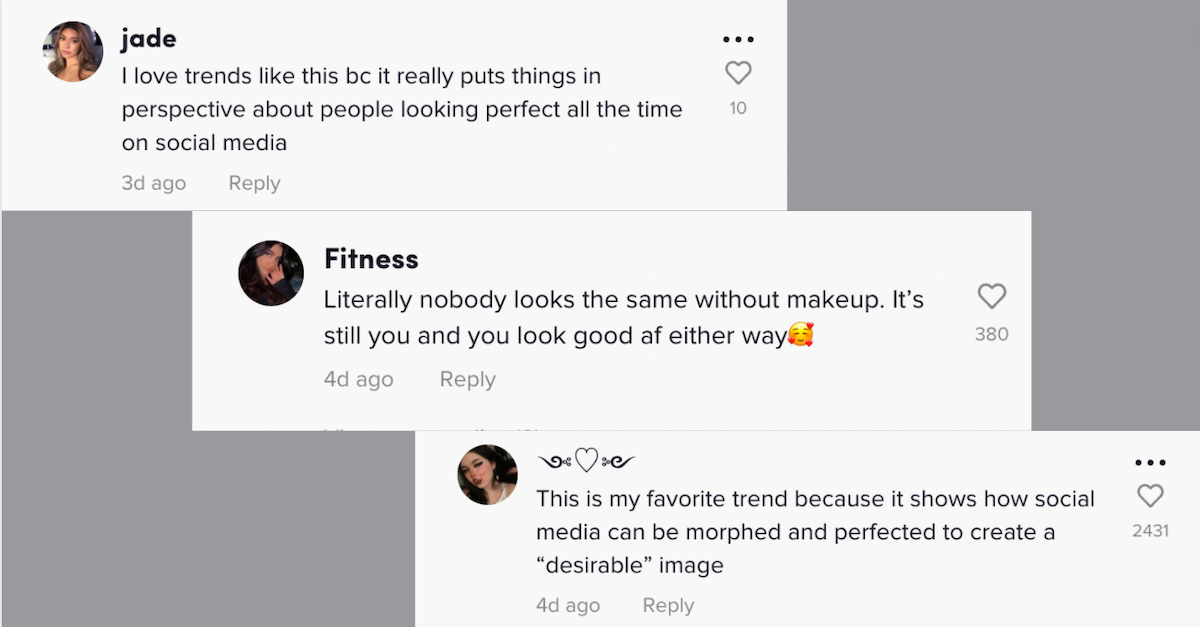This screenshot has width=1200, height=627.
Task: Click the username jade
Action: click(149, 39)
